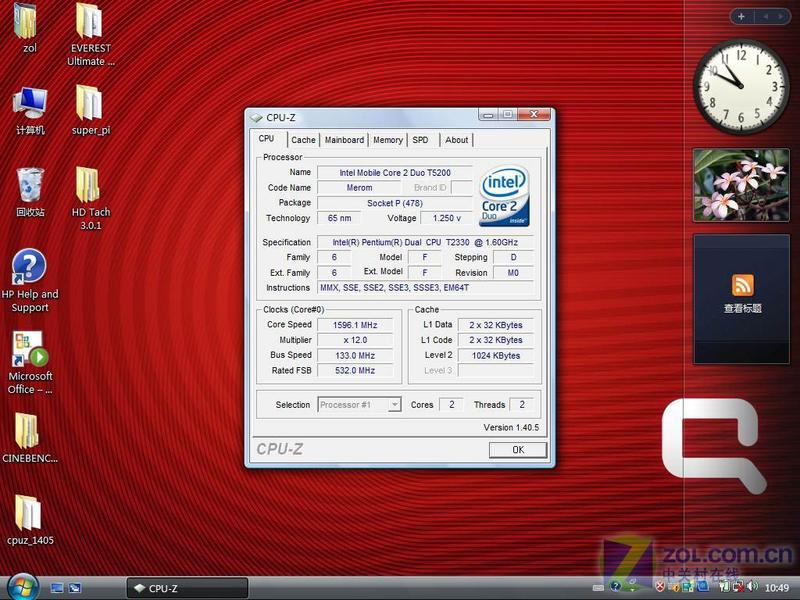
Task: Click the Core Speed 1596.1 MHz value
Action: pos(355,325)
